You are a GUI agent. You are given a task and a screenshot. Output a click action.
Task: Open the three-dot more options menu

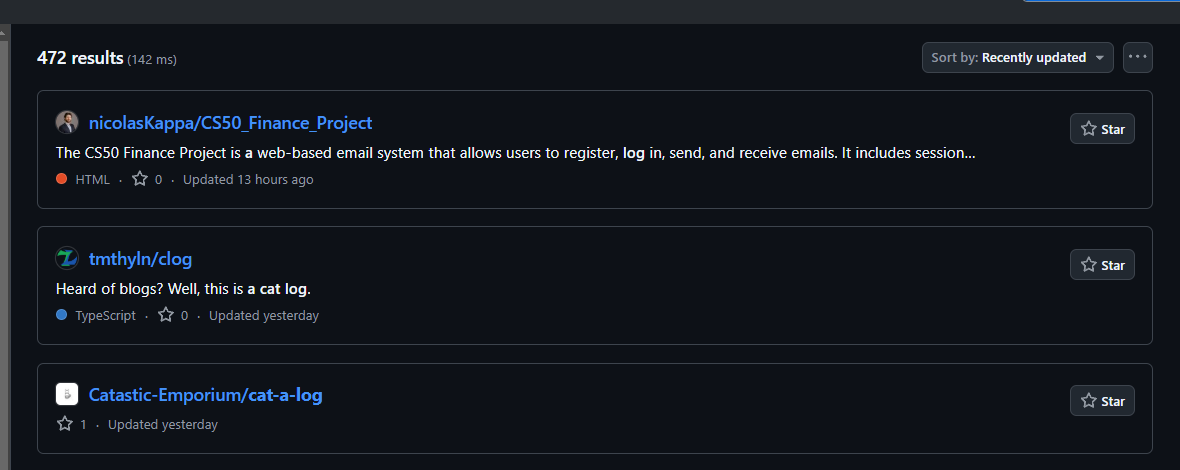[x=1137, y=57]
